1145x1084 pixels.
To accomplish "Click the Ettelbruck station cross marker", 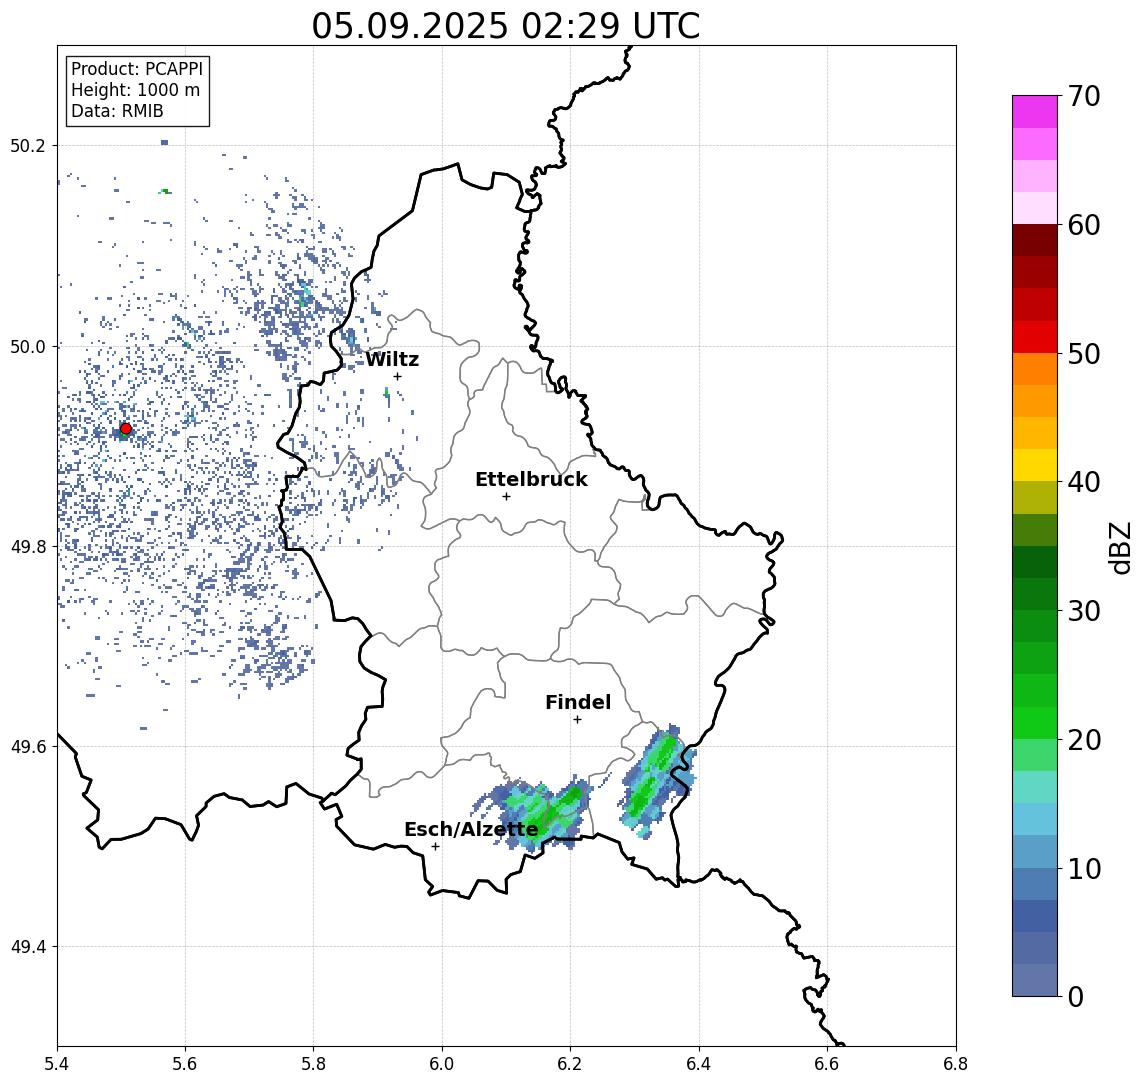I will (x=506, y=497).
